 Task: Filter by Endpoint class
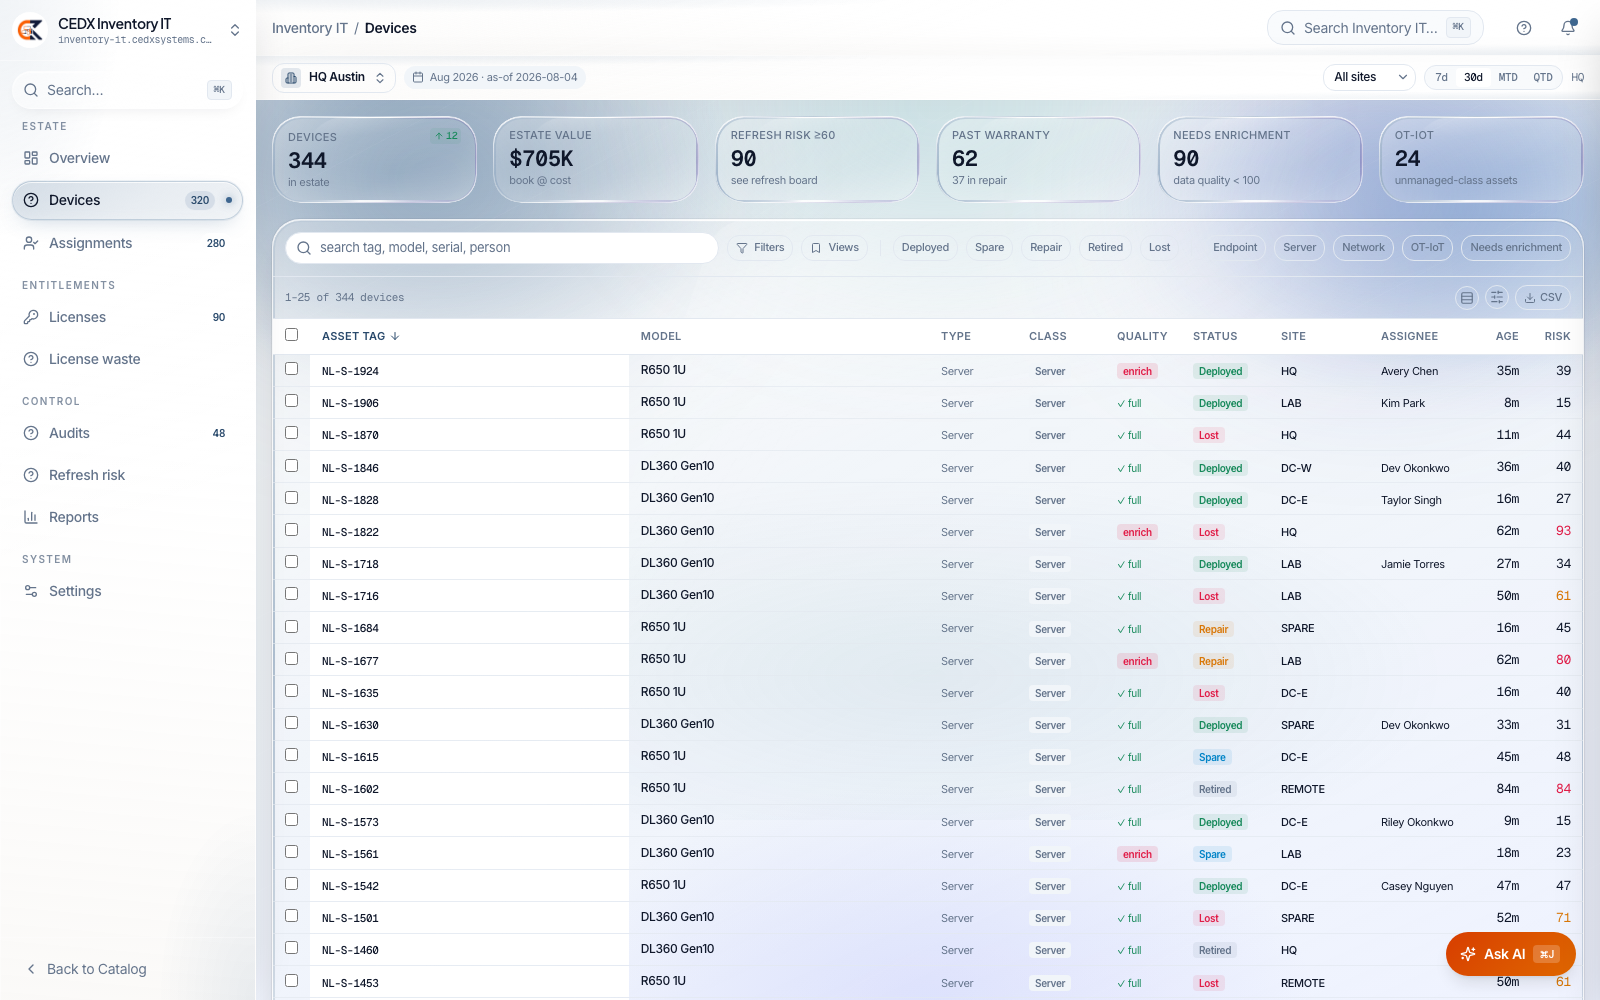1235,247
